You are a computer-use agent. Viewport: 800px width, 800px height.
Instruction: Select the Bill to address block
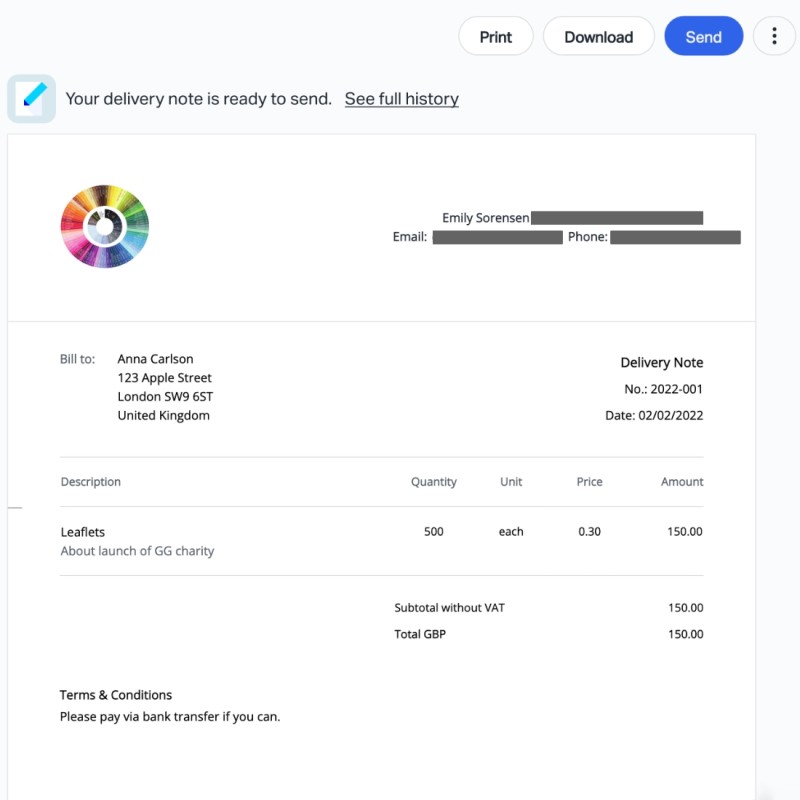(163, 386)
